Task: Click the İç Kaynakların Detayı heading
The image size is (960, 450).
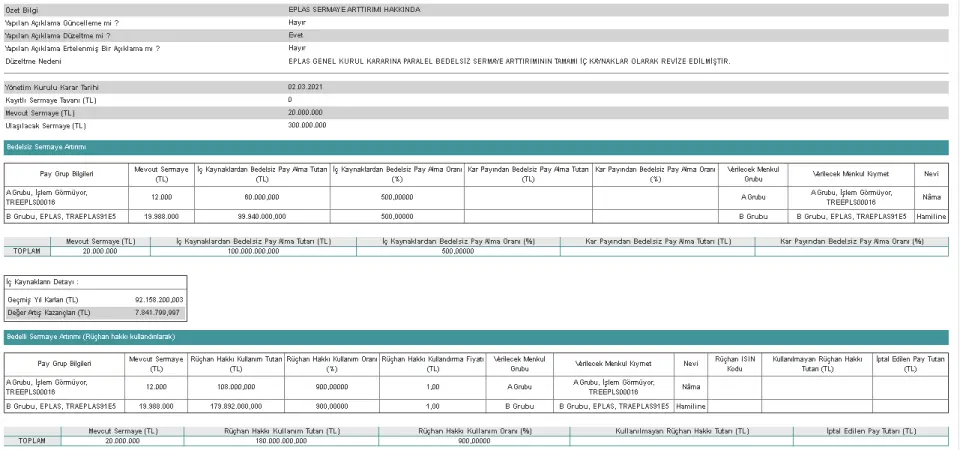Action: 44,282
